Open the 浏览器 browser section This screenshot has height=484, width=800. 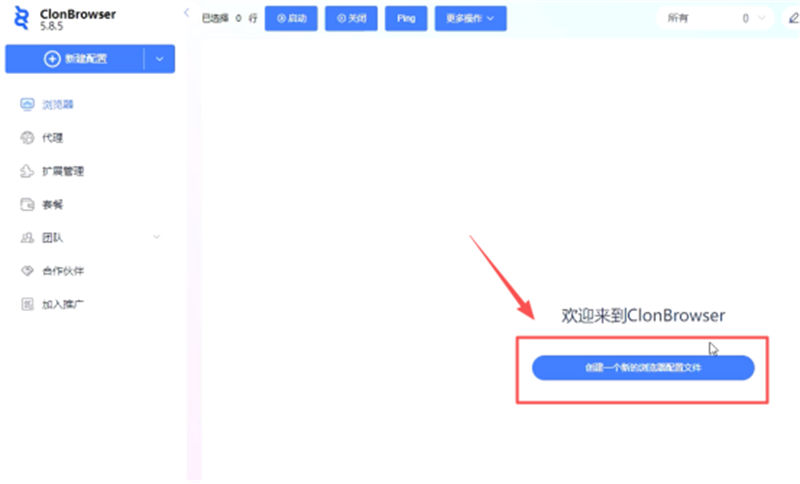58,105
